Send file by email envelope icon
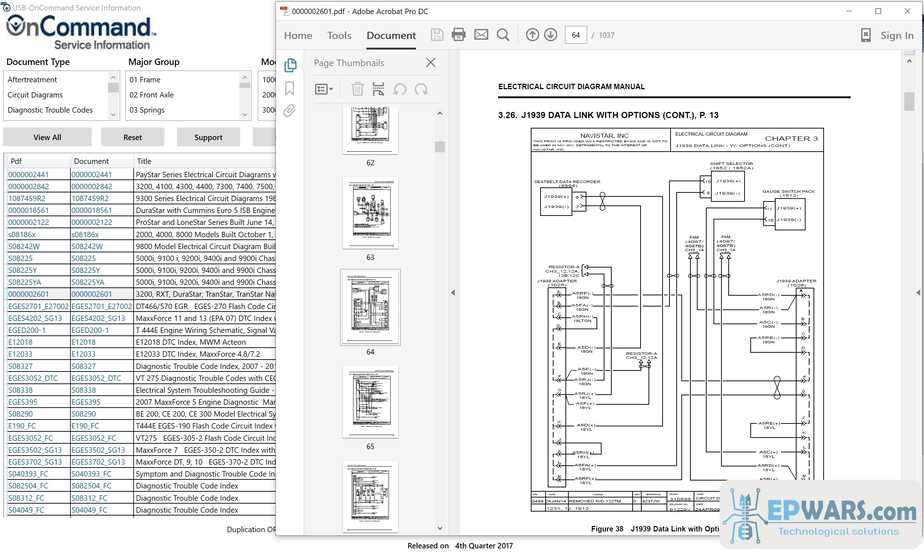This screenshot has width=924, height=552. pyautogui.click(x=481, y=35)
